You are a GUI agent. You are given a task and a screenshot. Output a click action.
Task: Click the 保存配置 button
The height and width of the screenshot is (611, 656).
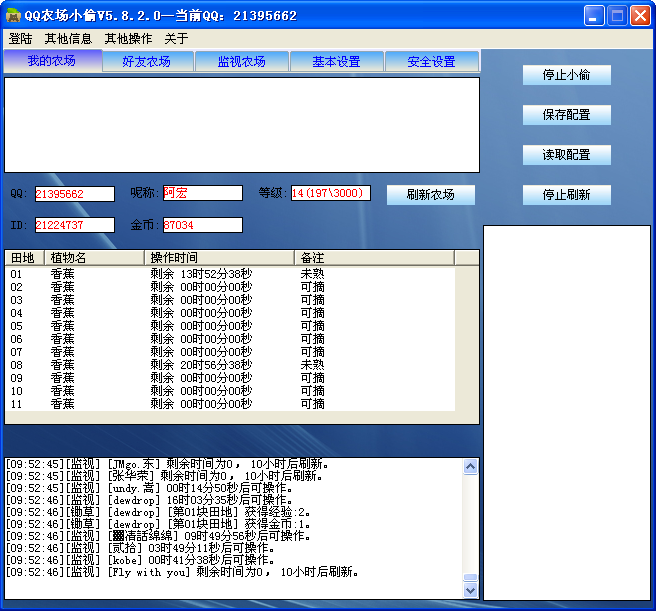(x=566, y=115)
